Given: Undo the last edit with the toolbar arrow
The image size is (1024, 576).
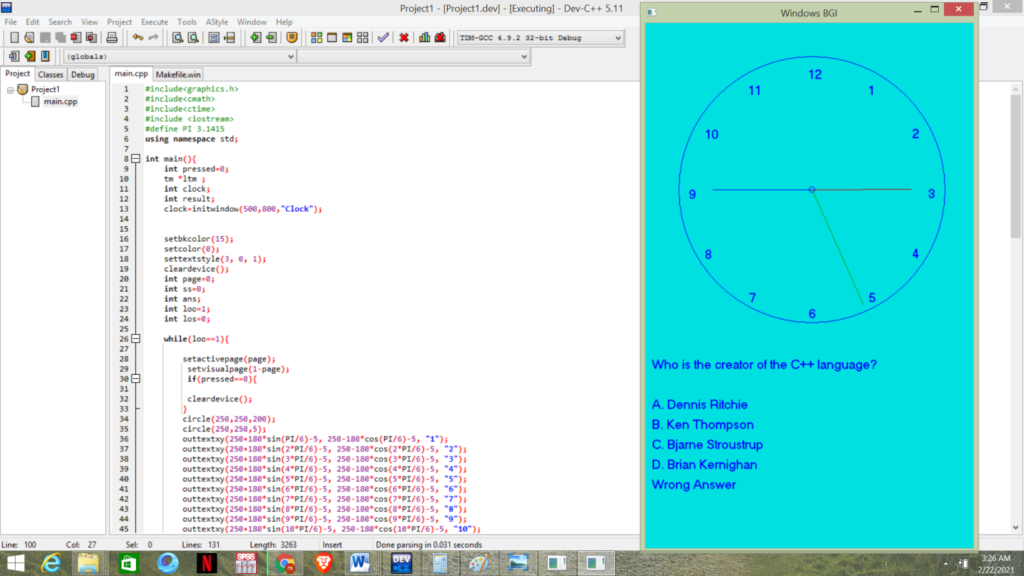Looking at the screenshot, I should click(x=137, y=38).
